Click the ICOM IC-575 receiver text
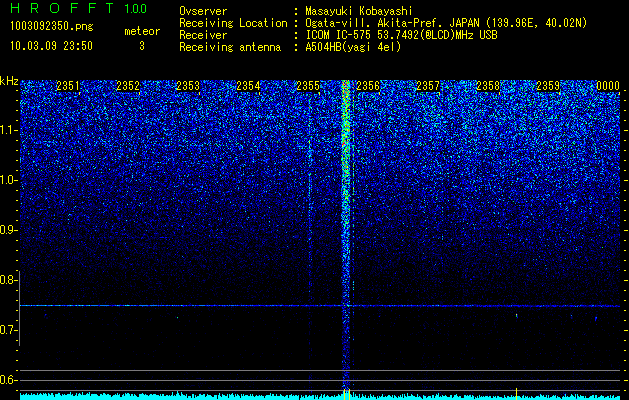The width and height of the screenshot is (629, 400). pos(401,35)
